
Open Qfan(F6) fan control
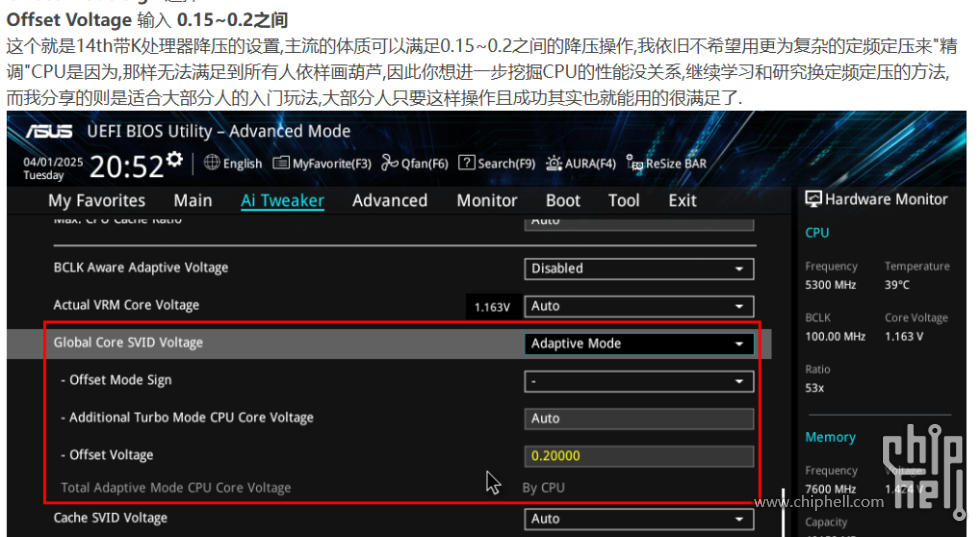[414, 163]
